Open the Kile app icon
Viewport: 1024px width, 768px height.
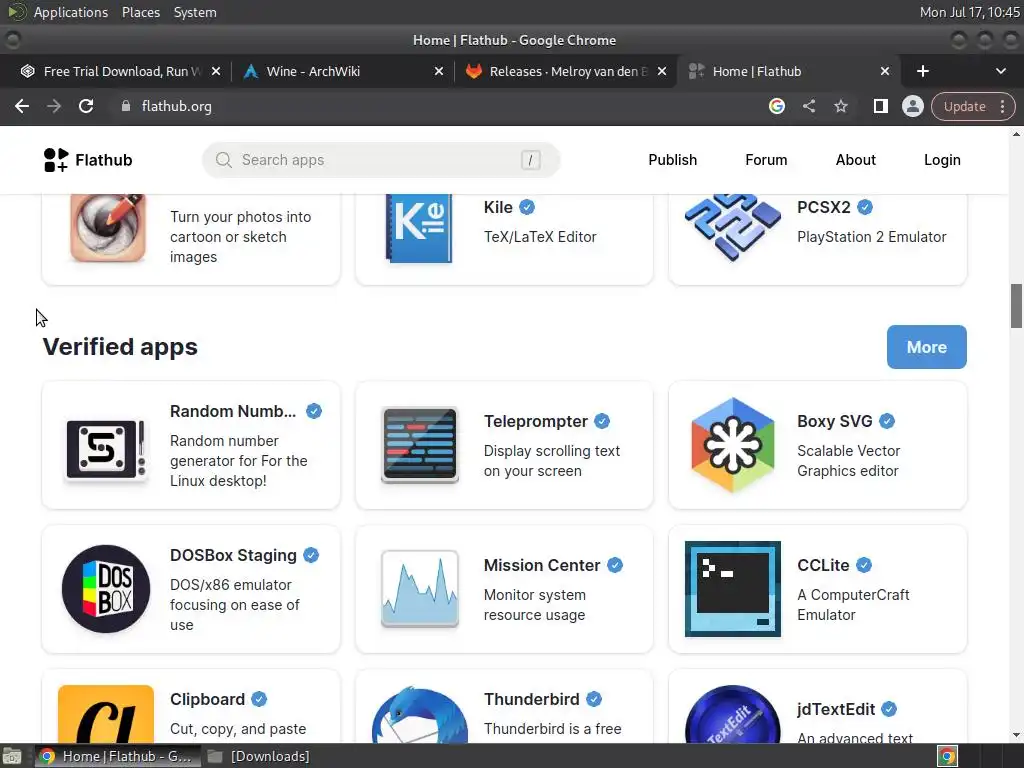coord(419,229)
